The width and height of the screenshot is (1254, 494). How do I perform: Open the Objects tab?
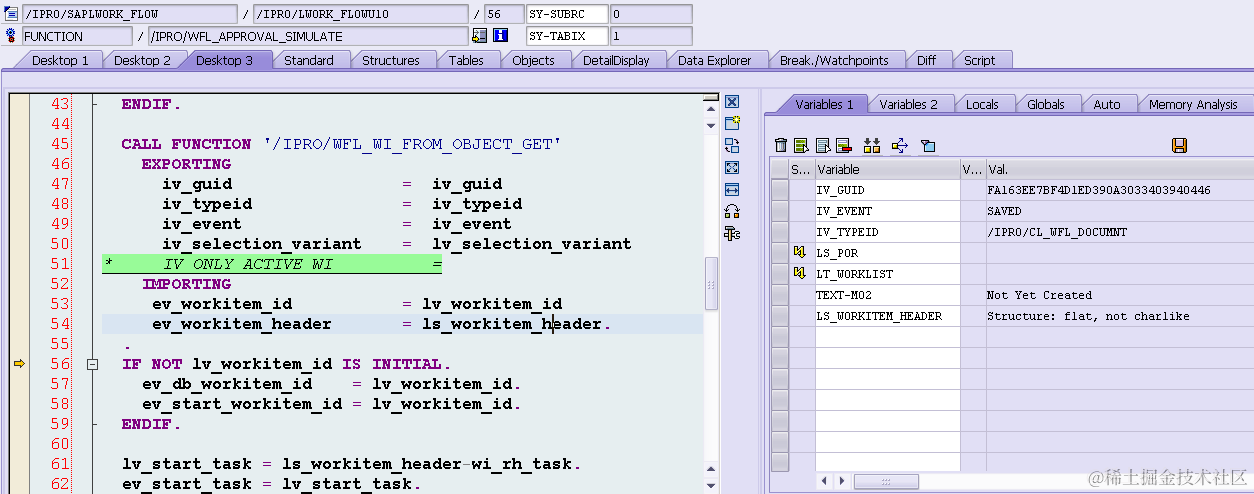533,60
